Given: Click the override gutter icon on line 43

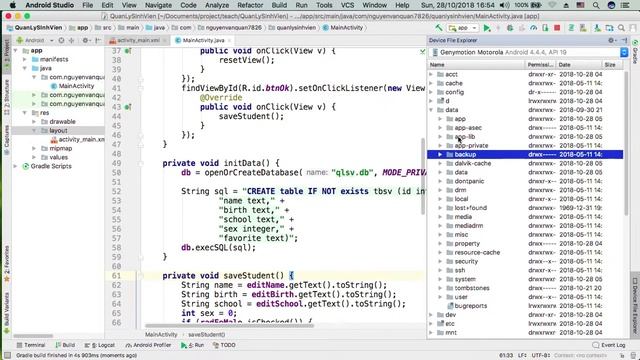Looking at the screenshot, I should tap(128, 107).
